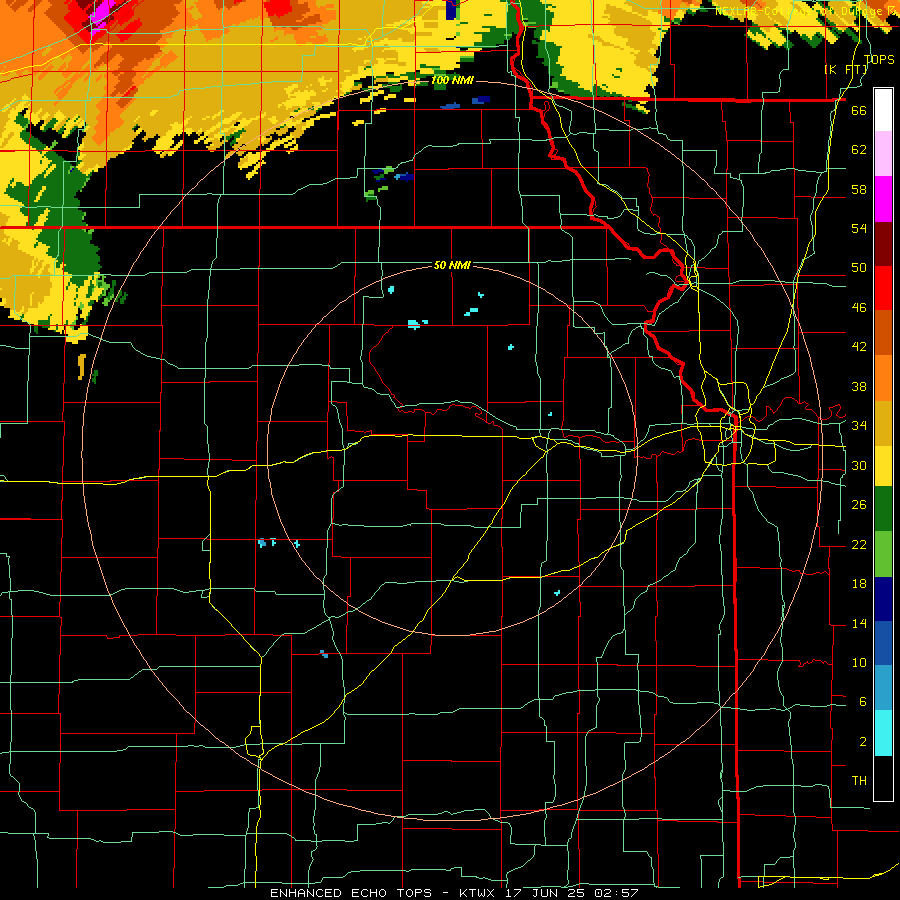Click the "38" legend value
The image size is (900, 900).
coord(859,386)
